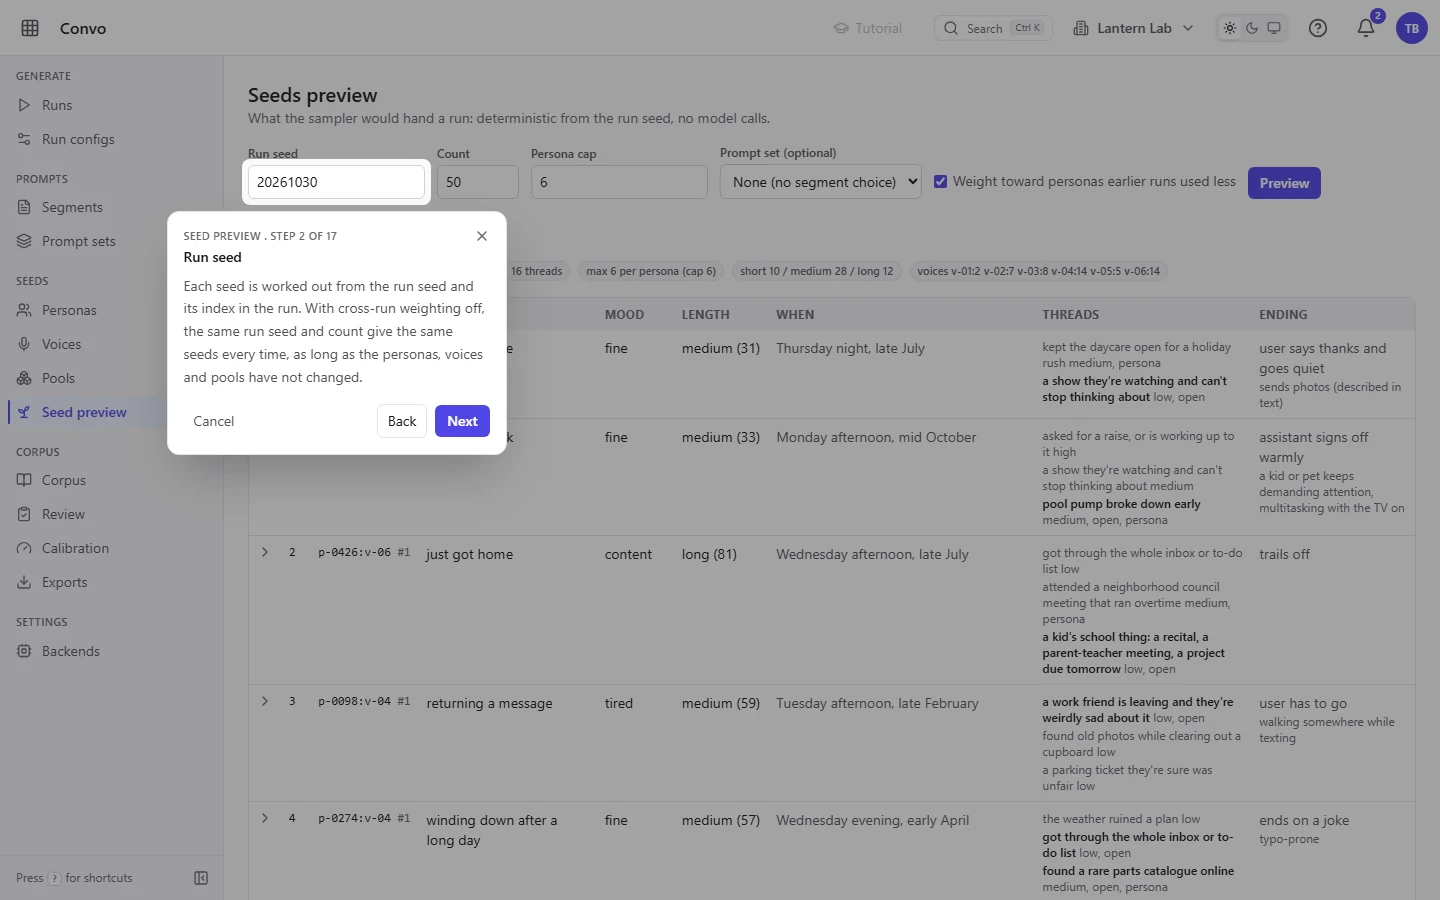The image size is (1440, 900).
Task: Collapse the sidebar panel icon
Action: (x=201, y=878)
